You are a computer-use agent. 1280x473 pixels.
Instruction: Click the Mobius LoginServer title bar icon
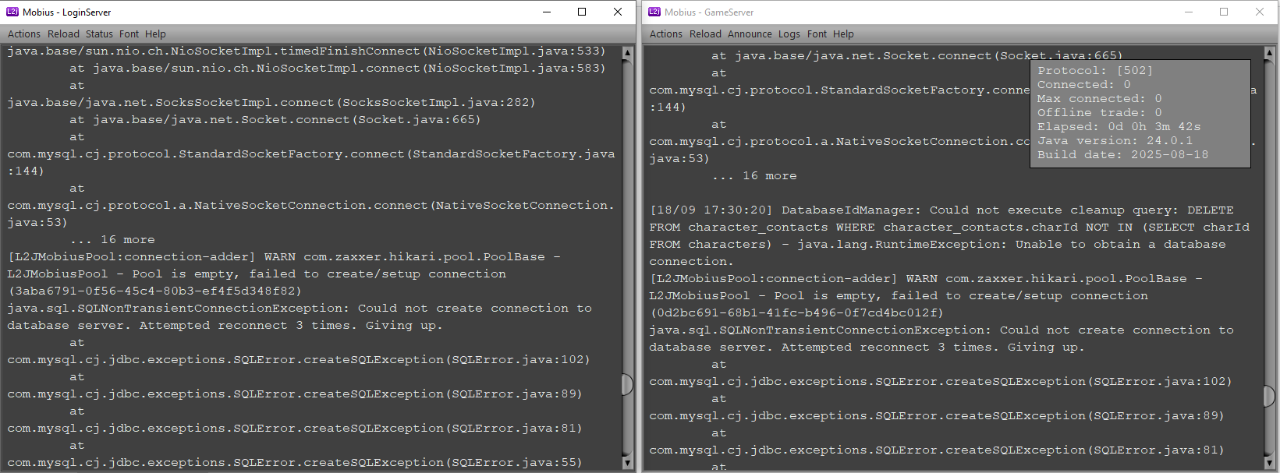13,12
